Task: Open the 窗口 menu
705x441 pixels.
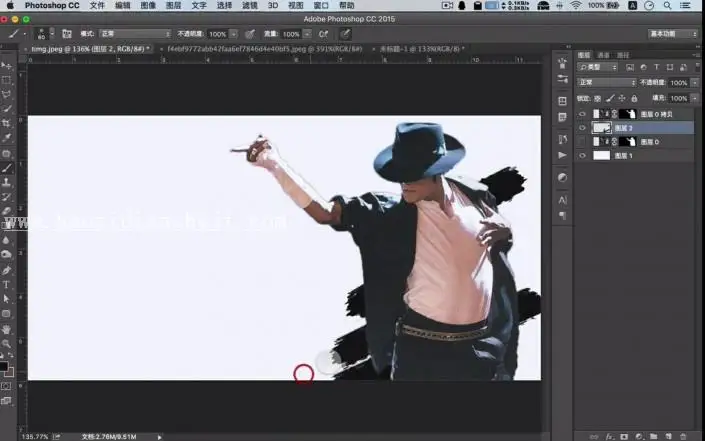Action: tap(321, 5)
